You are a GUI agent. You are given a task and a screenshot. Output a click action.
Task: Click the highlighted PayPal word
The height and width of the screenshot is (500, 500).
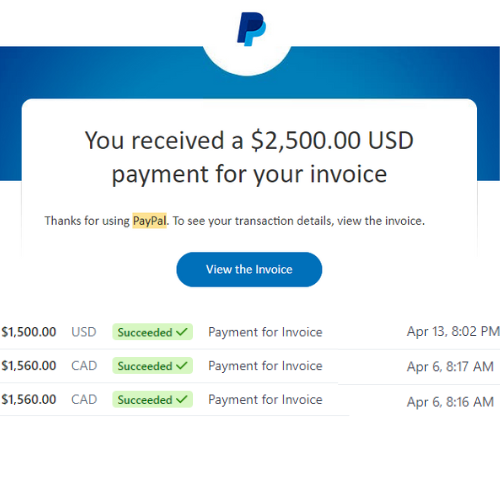click(x=149, y=221)
